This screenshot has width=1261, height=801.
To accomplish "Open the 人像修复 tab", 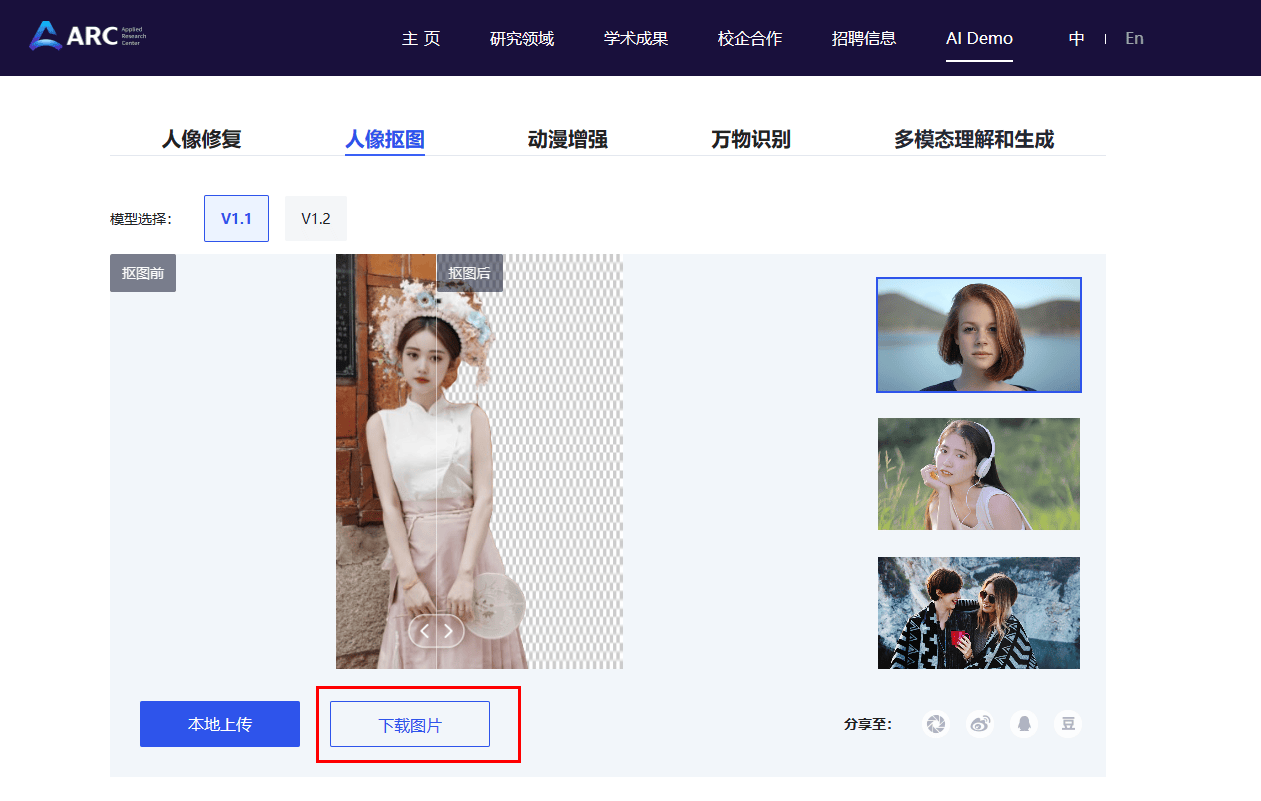I will pyautogui.click(x=202, y=139).
